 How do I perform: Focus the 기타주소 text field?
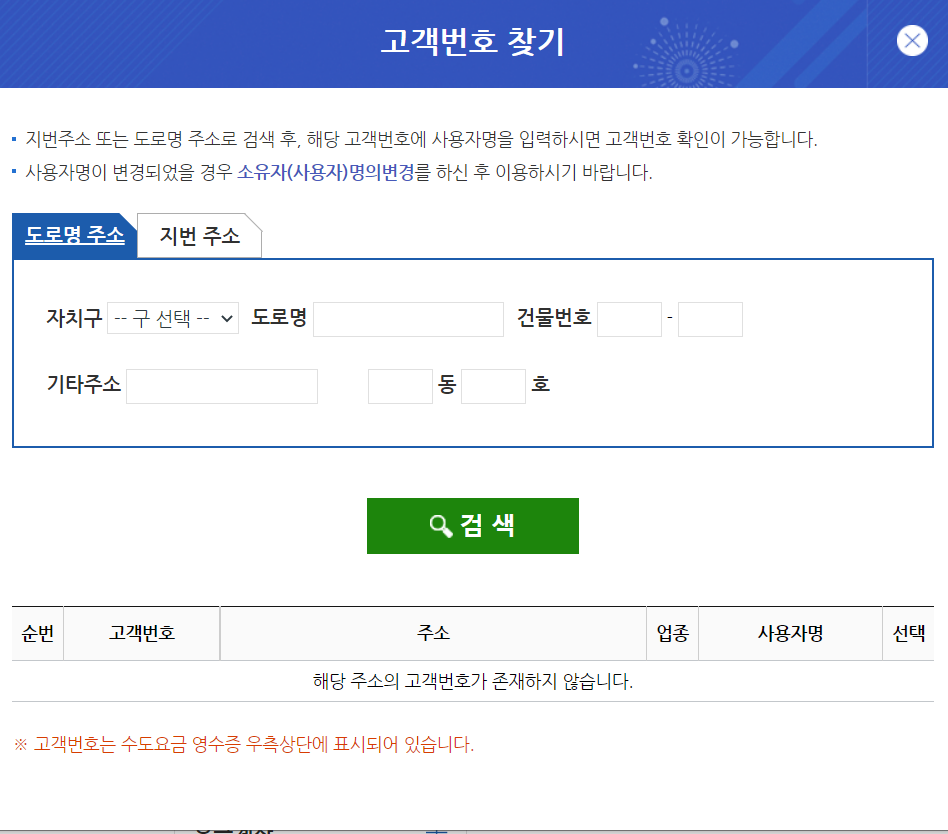click(x=222, y=386)
